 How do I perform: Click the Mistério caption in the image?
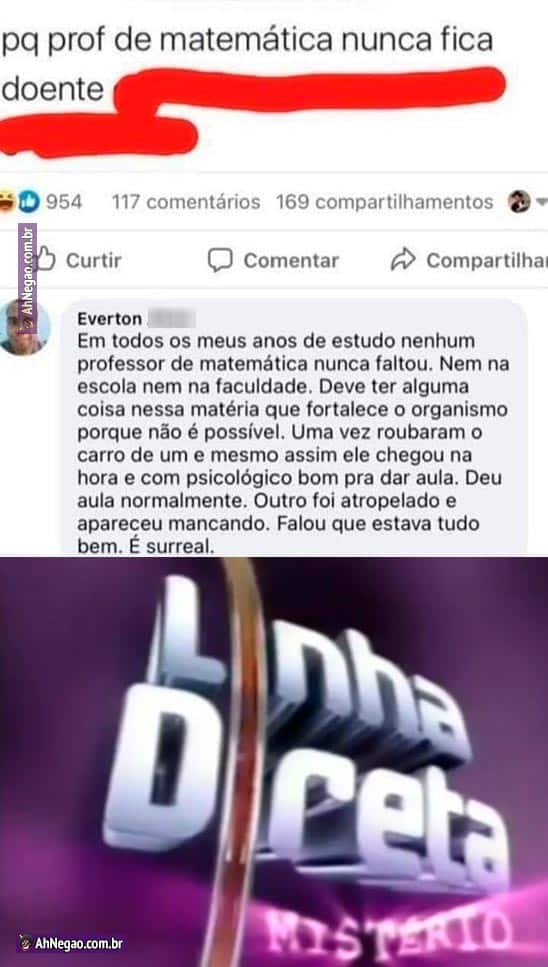(x=388, y=927)
